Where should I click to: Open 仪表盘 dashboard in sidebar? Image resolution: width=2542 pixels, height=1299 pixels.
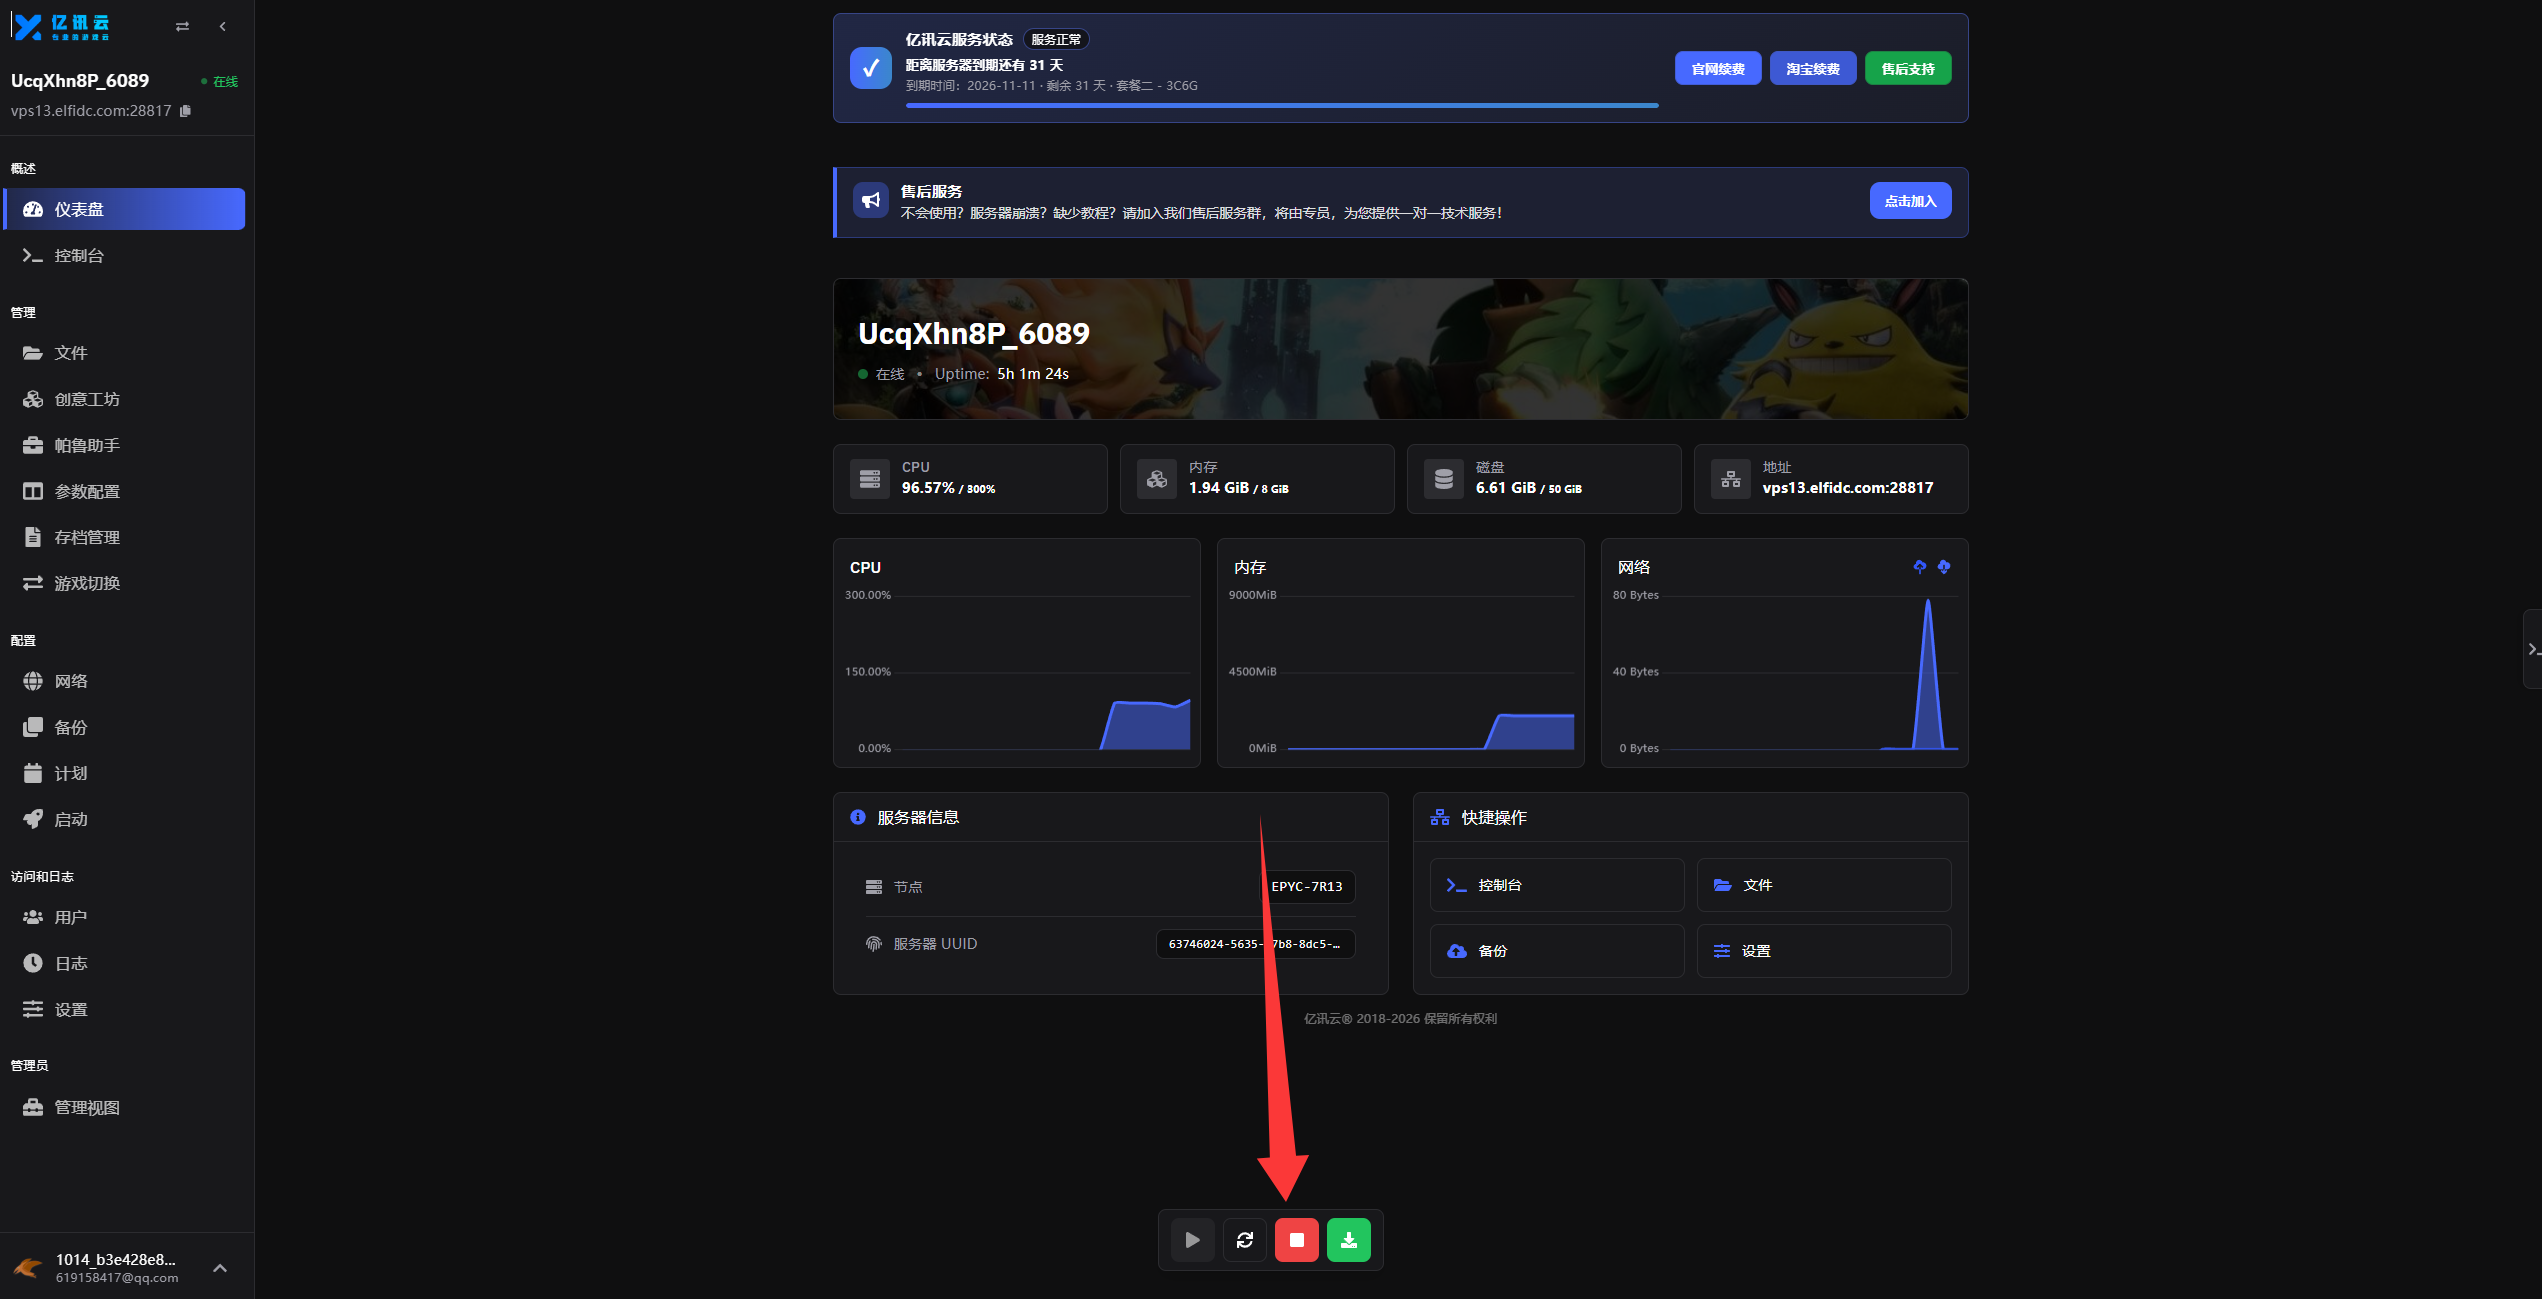click(x=125, y=209)
